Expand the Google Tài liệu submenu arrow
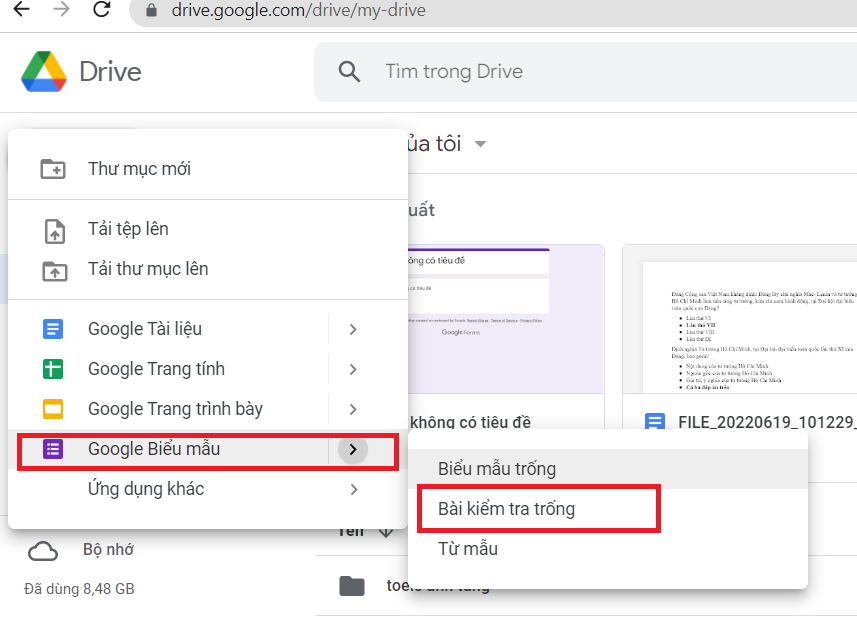This screenshot has width=857, height=628. pos(353,329)
